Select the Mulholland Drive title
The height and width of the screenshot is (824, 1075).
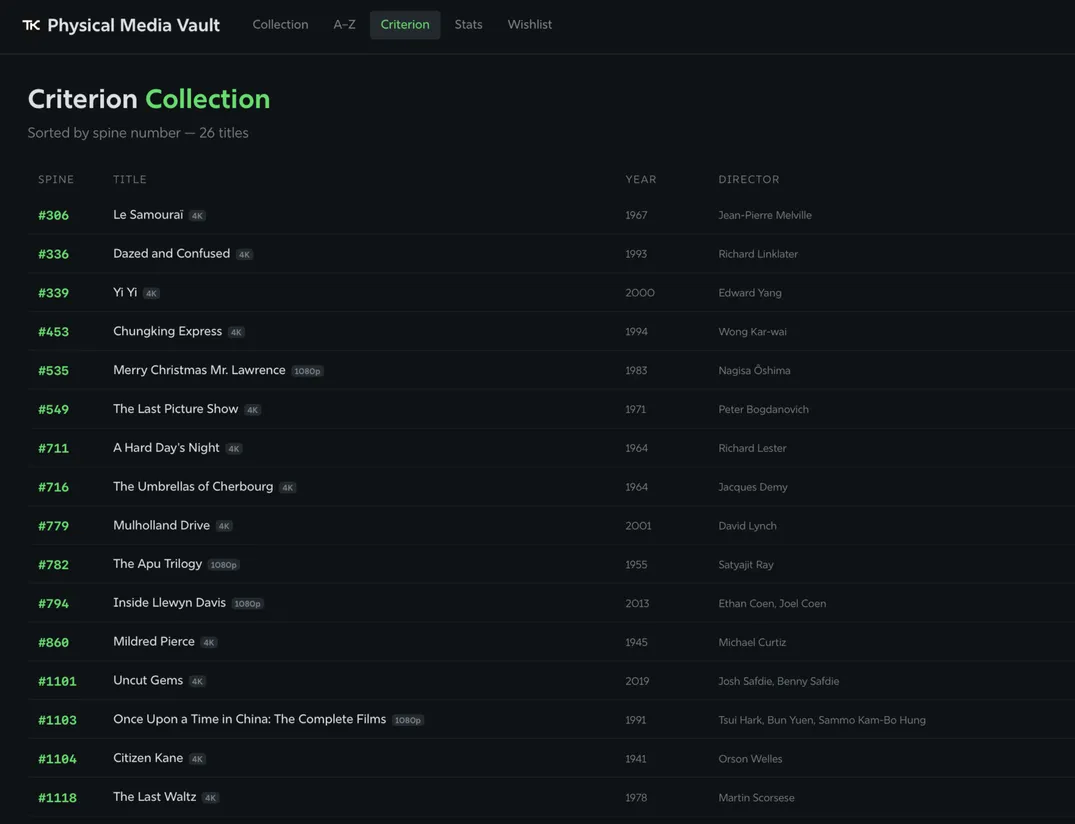[x=161, y=525]
